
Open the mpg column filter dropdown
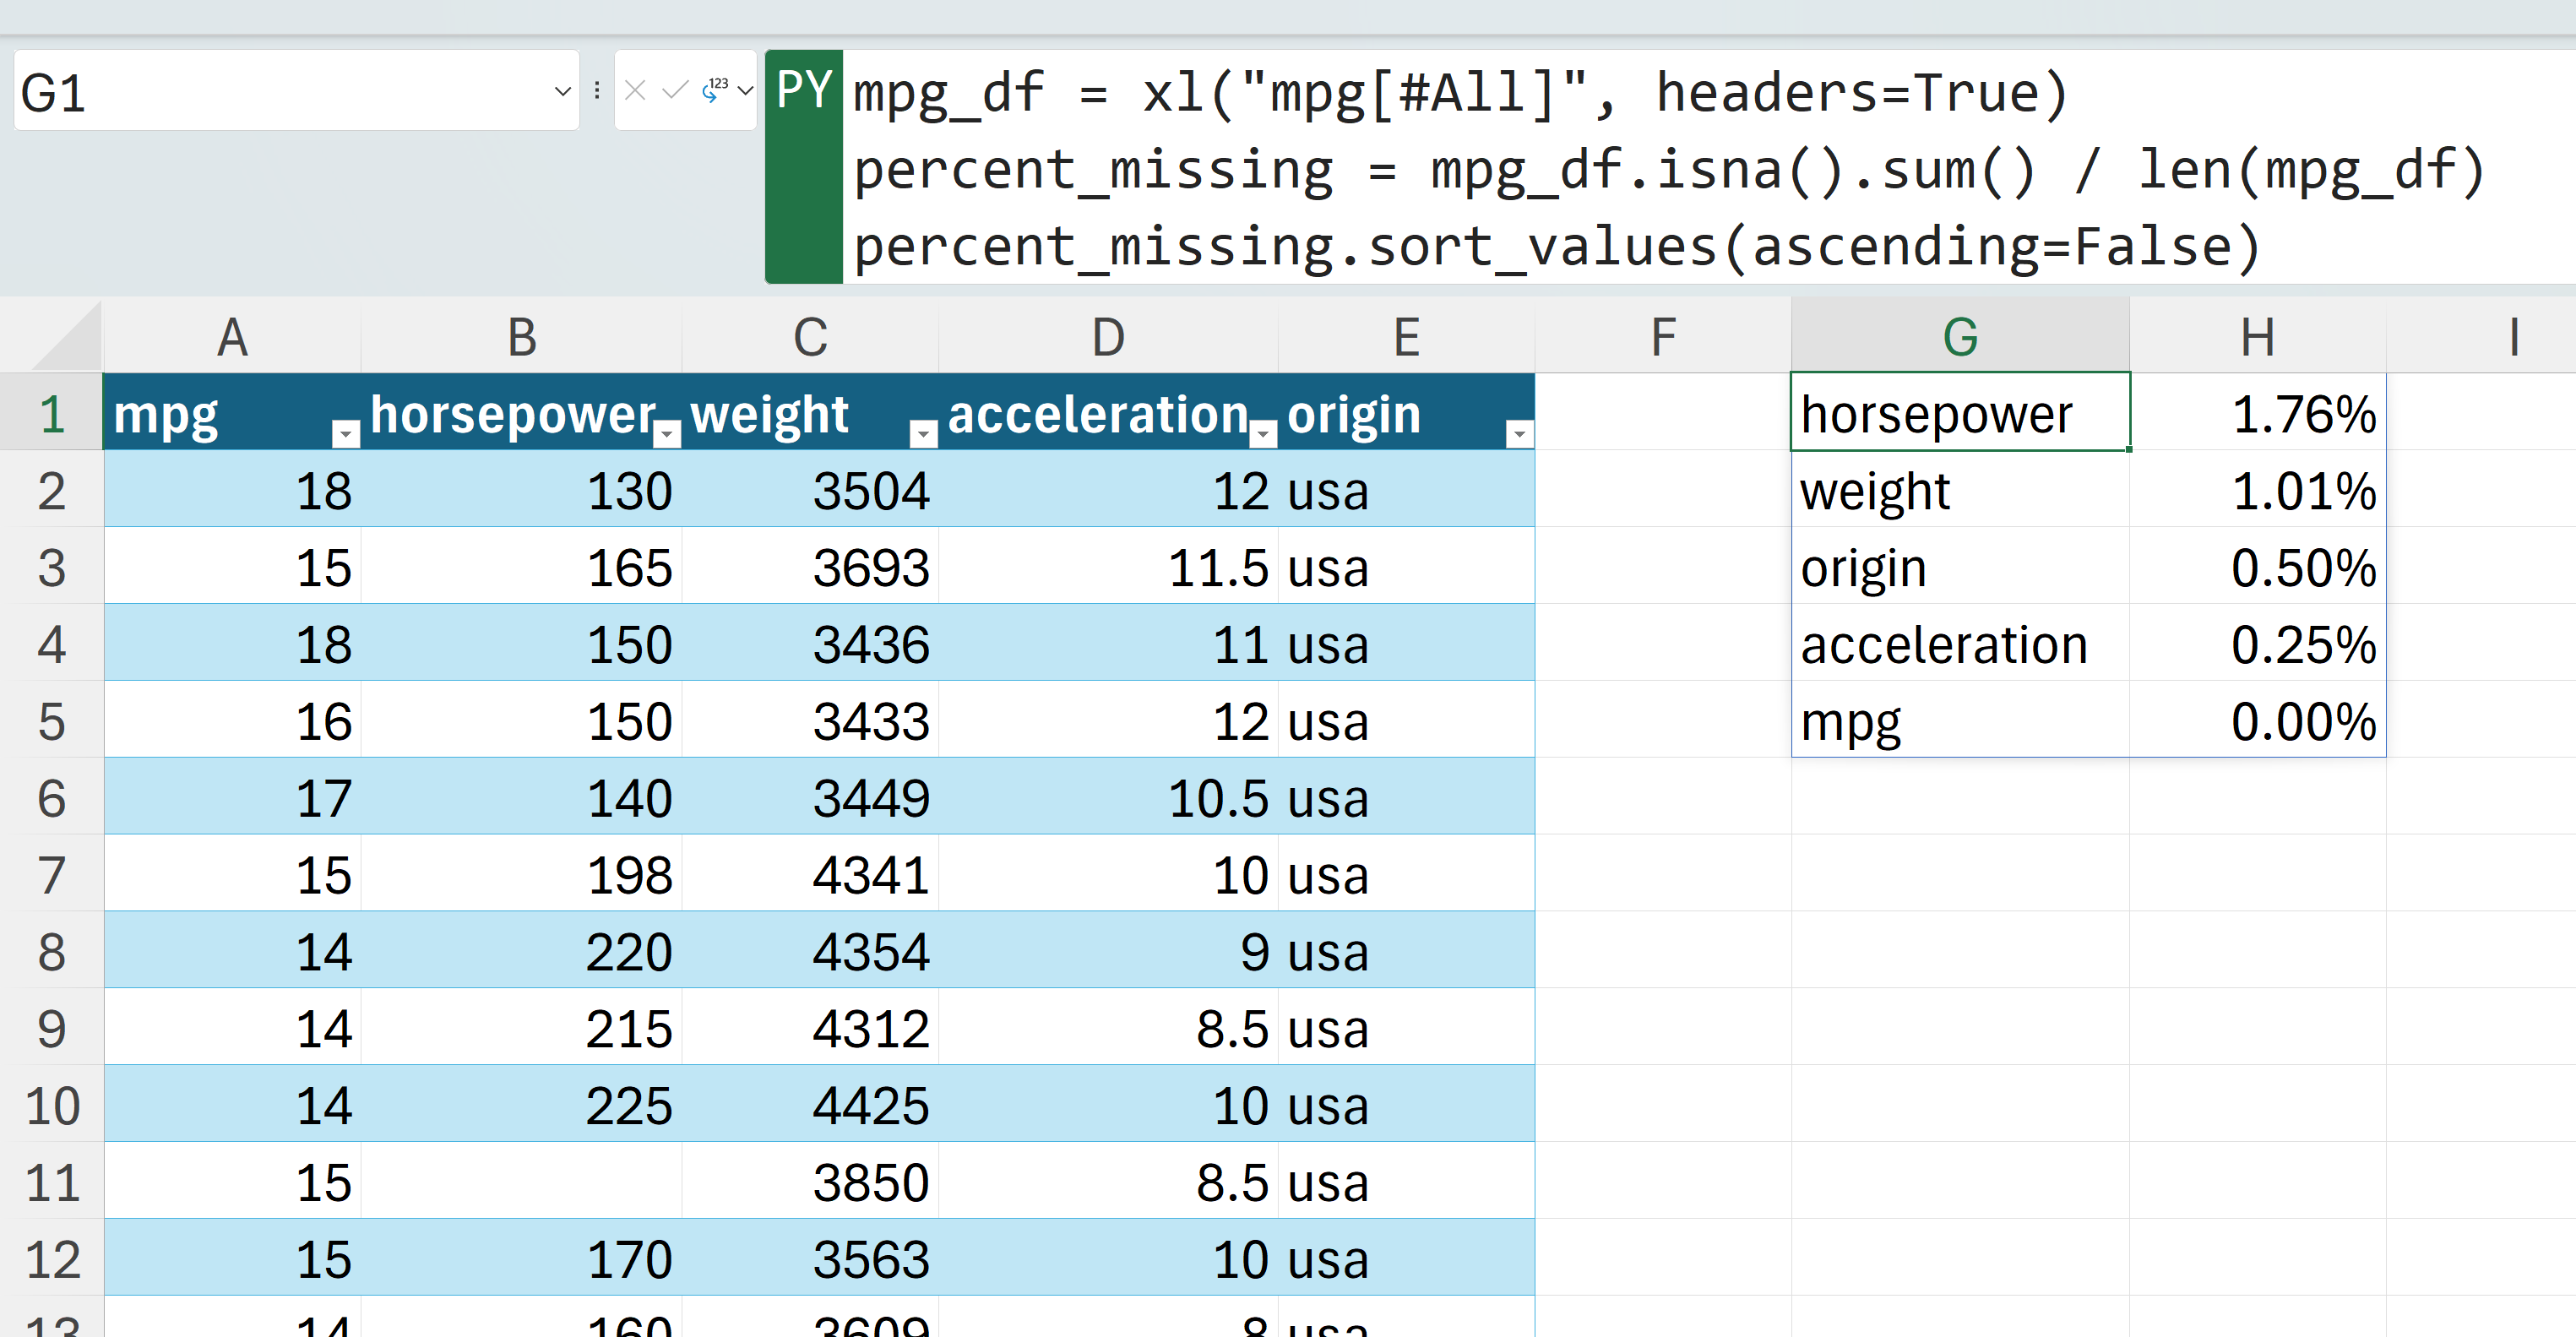[x=345, y=433]
